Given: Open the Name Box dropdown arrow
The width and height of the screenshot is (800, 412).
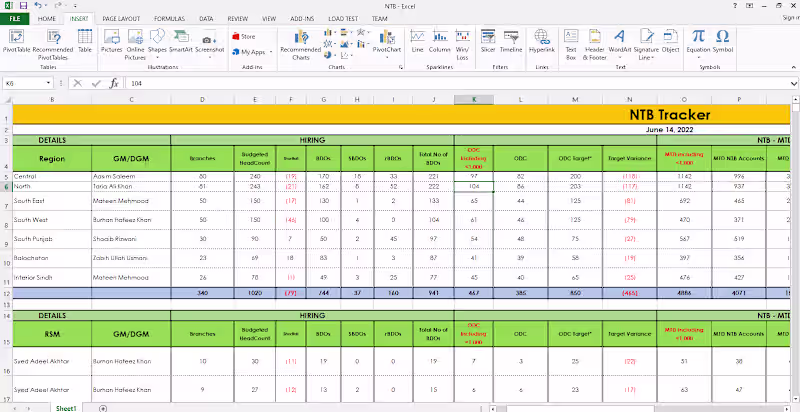Looking at the screenshot, I should (x=48, y=83).
